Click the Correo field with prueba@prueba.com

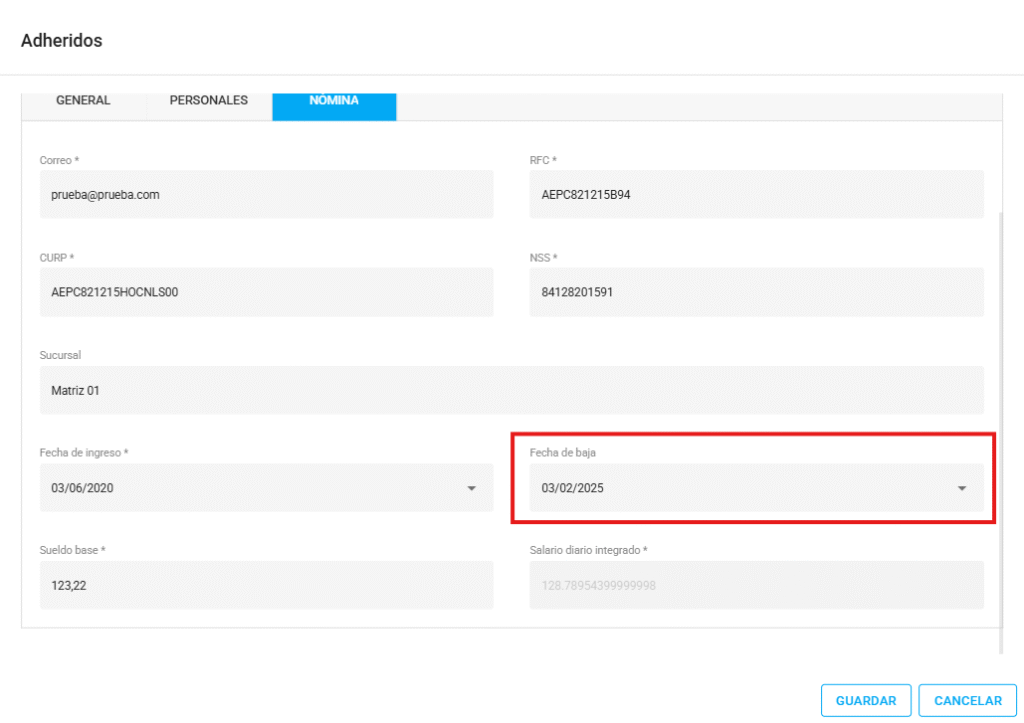pyautogui.click(x=266, y=195)
